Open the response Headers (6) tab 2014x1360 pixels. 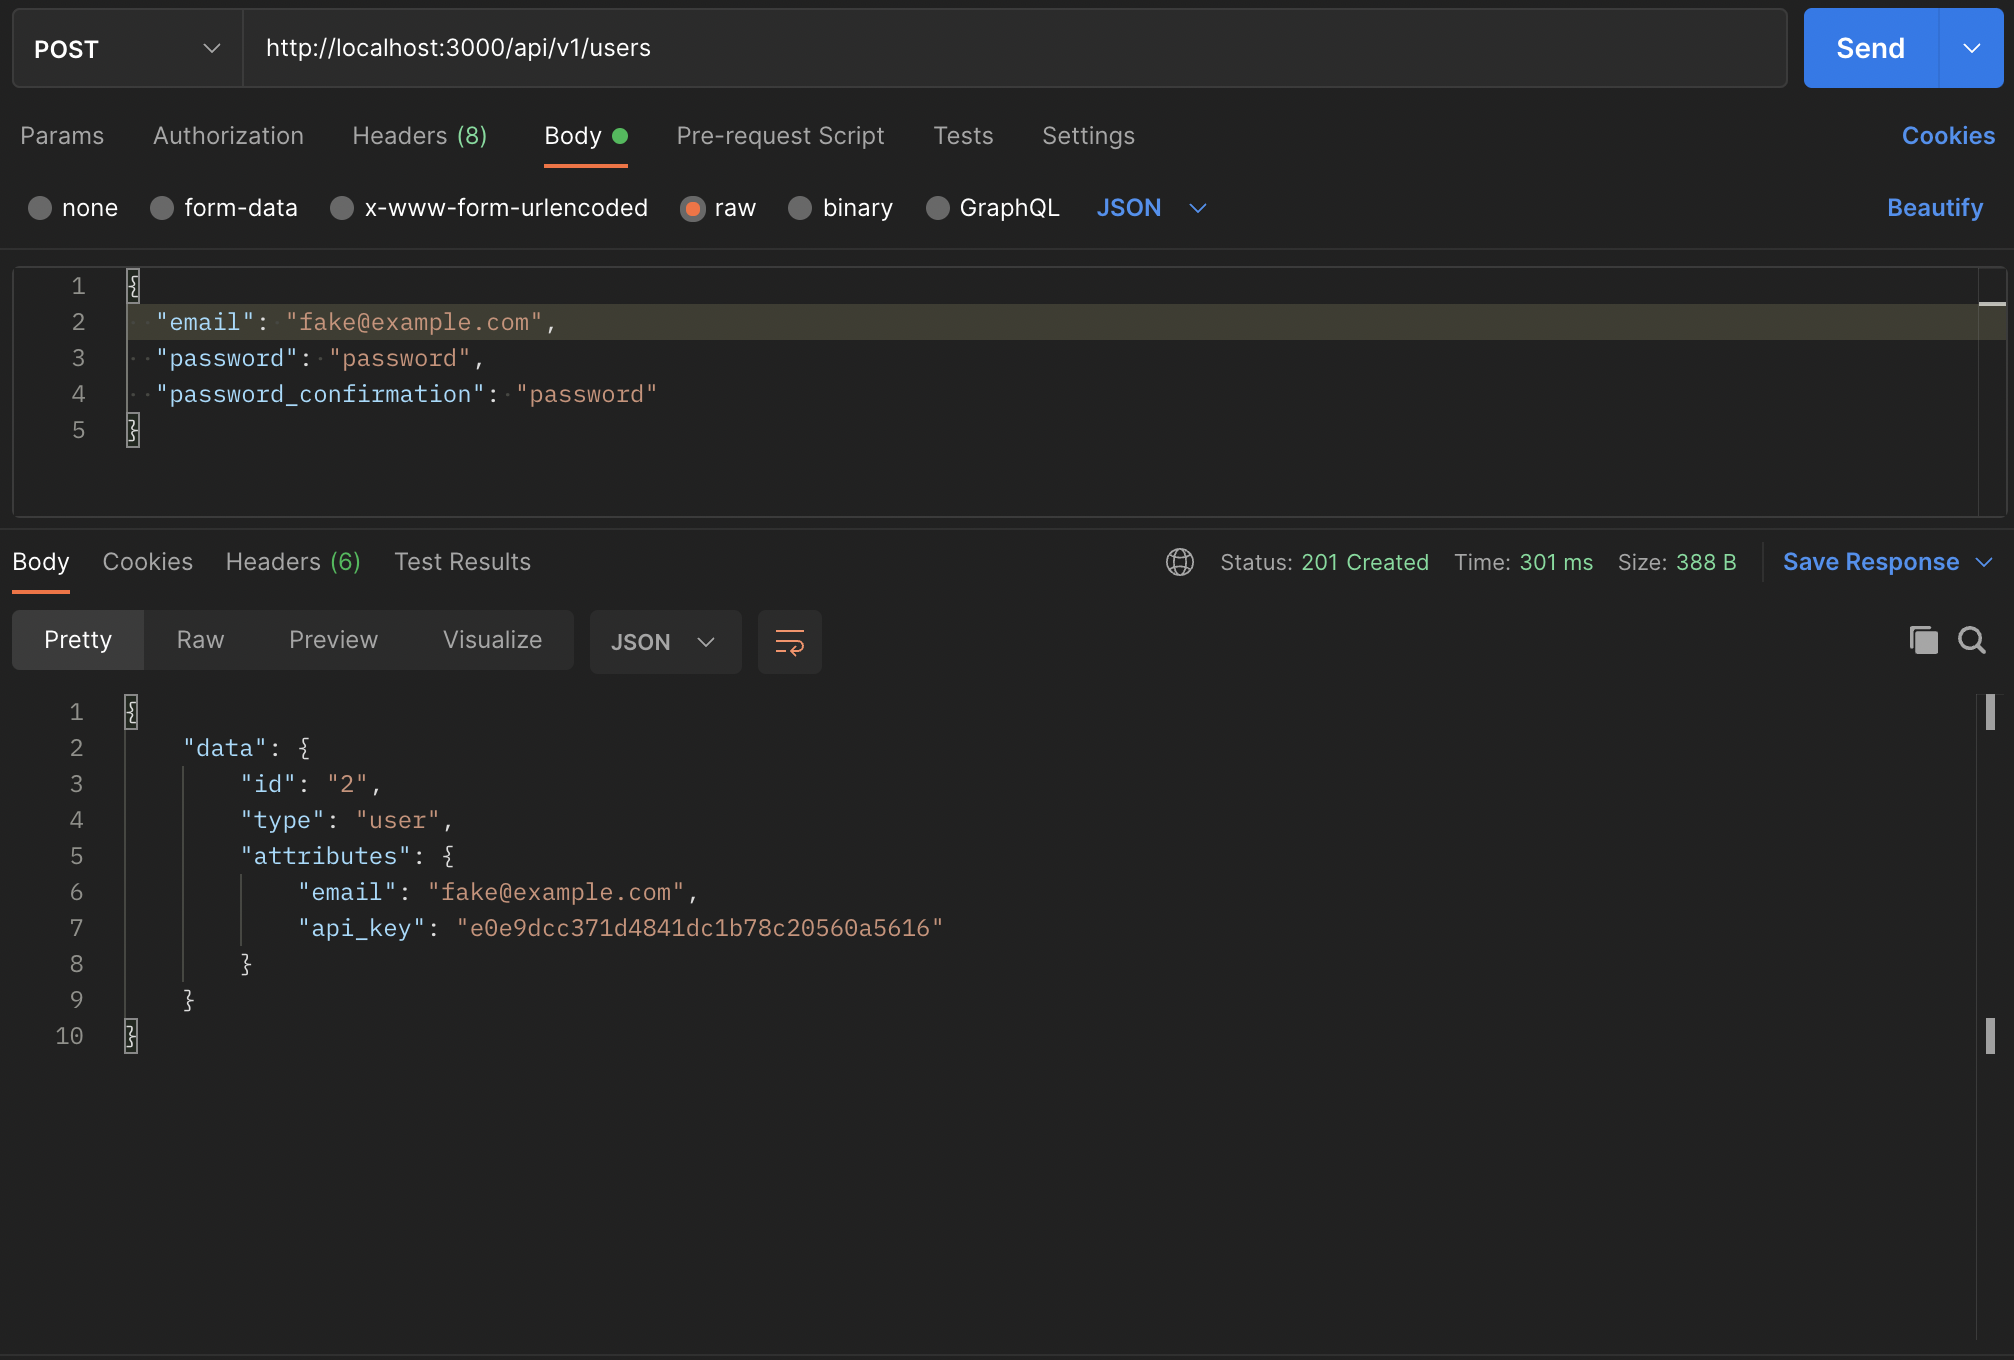click(293, 562)
